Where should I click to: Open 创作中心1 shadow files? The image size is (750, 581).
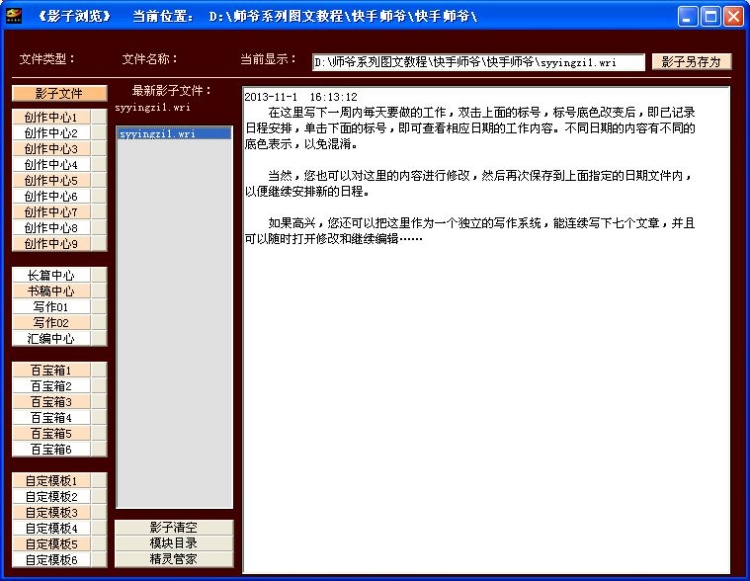(51, 117)
